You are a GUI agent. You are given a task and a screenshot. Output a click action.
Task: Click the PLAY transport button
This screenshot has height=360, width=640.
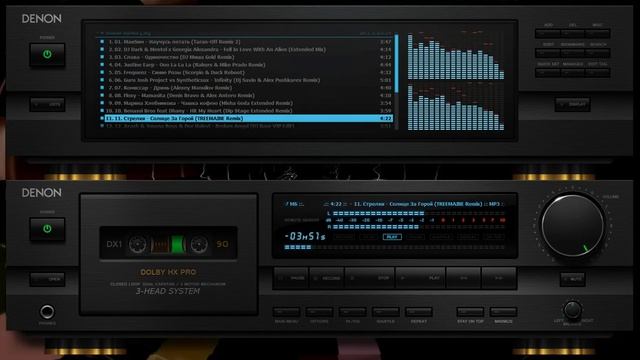coord(420,278)
